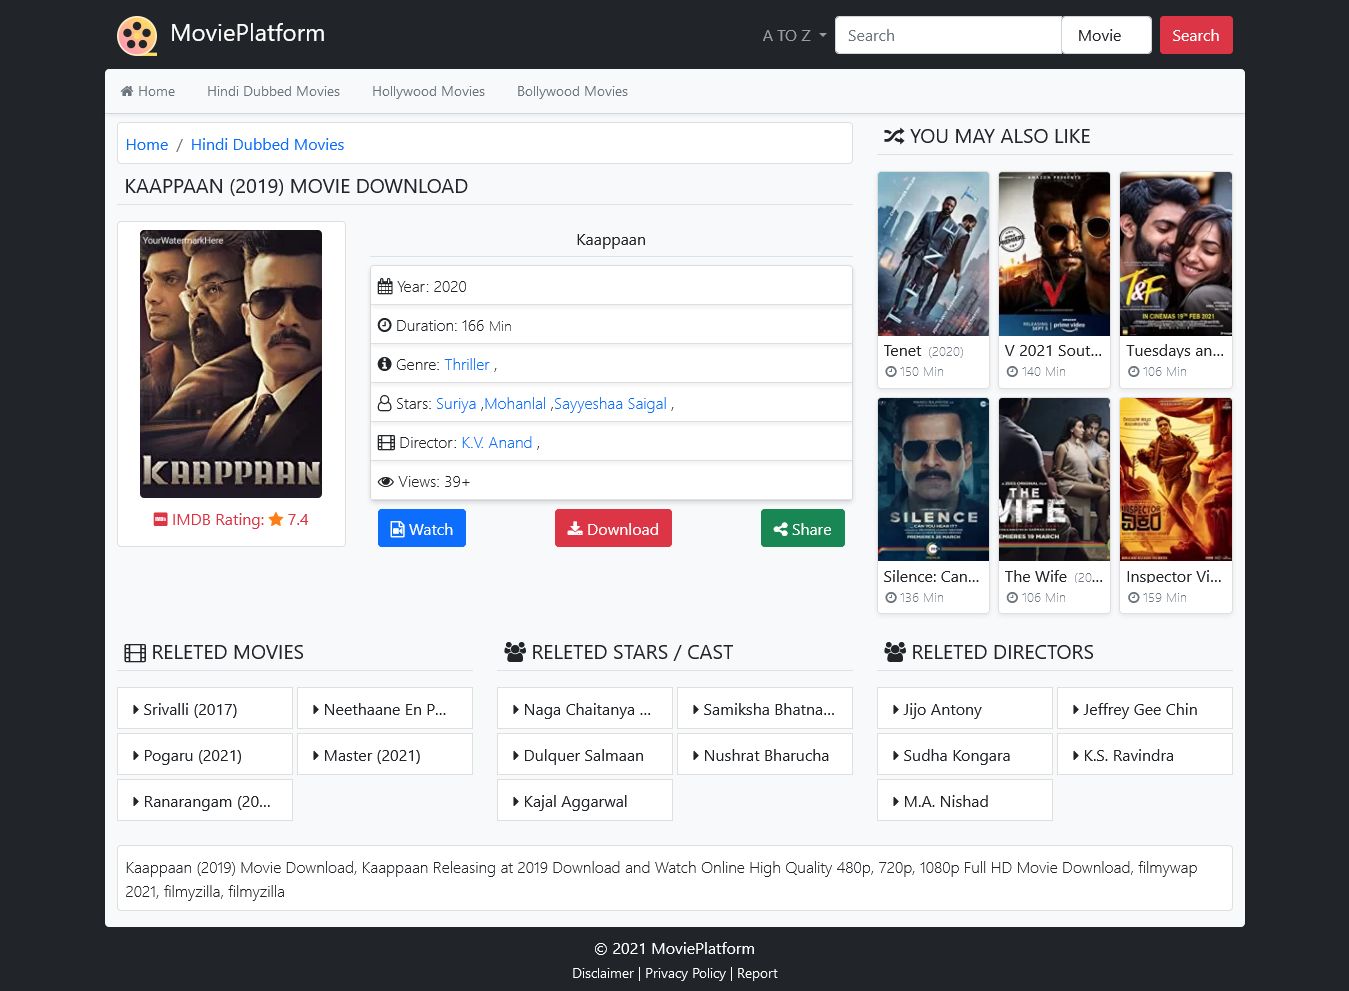Image resolution: width=1349 pixels, height=991 pixels.
Task: Open the Privacy Policy footer link
Action: coord(685,973)
